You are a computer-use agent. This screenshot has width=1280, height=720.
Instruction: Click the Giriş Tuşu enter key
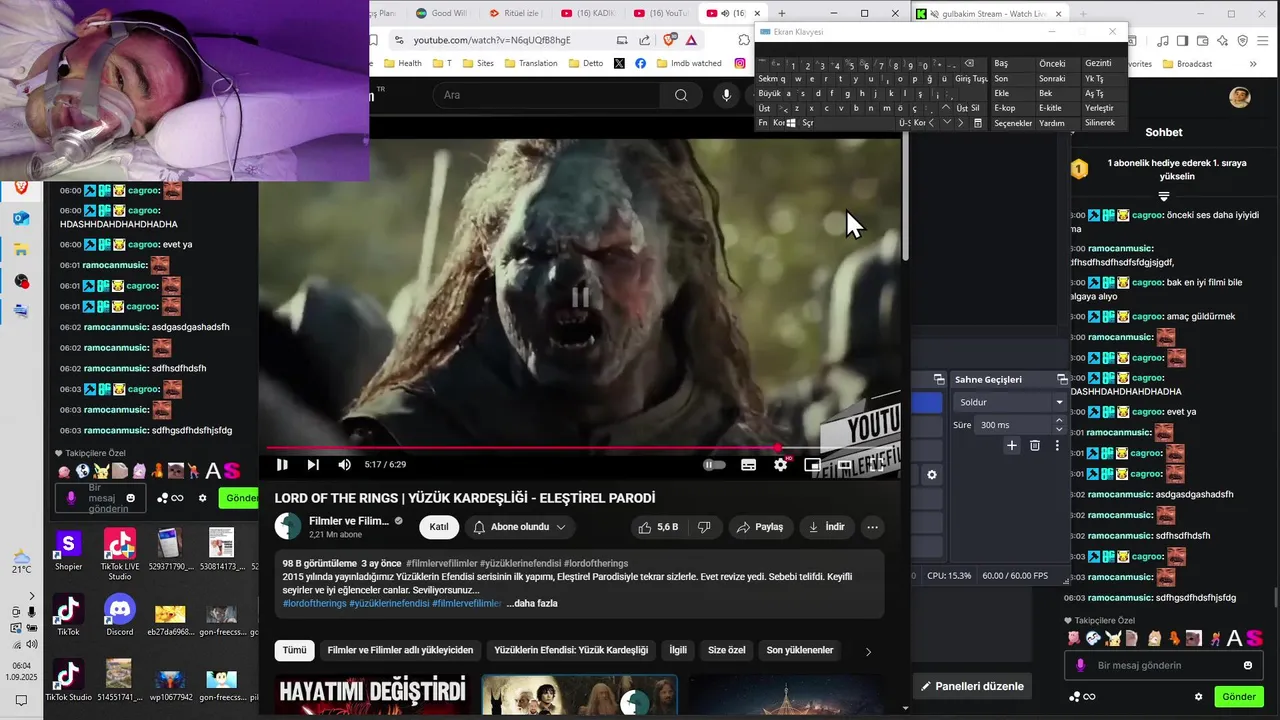point(971,78)
